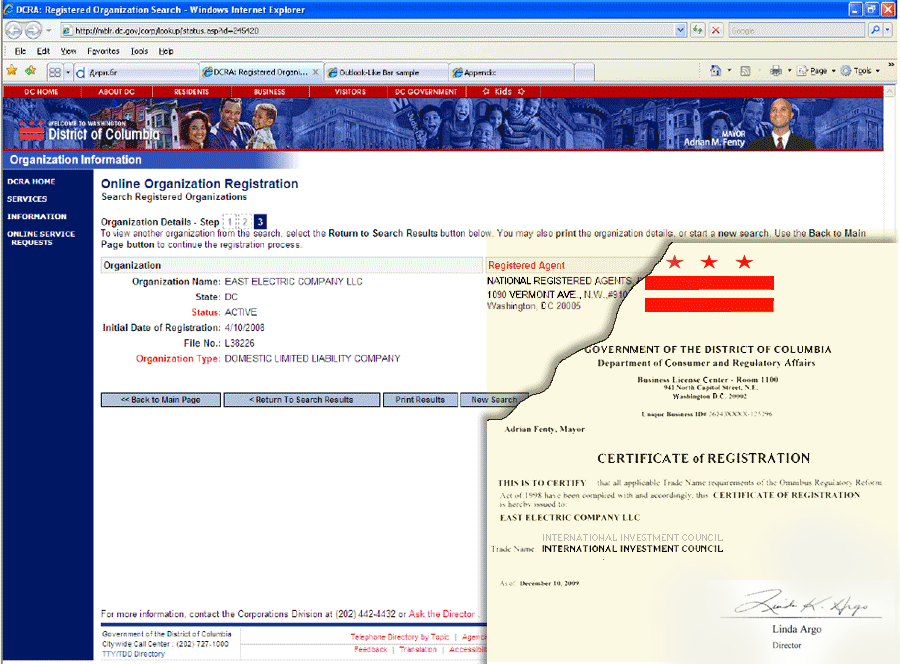
Task: Open the Edit menu
Action: pyautogui.click(x=43, y=51)
